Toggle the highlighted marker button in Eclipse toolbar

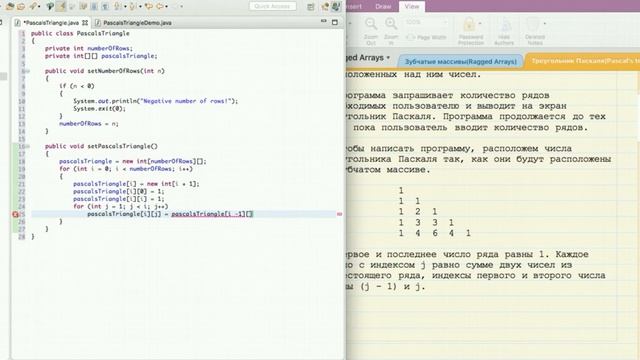point(61,6)
